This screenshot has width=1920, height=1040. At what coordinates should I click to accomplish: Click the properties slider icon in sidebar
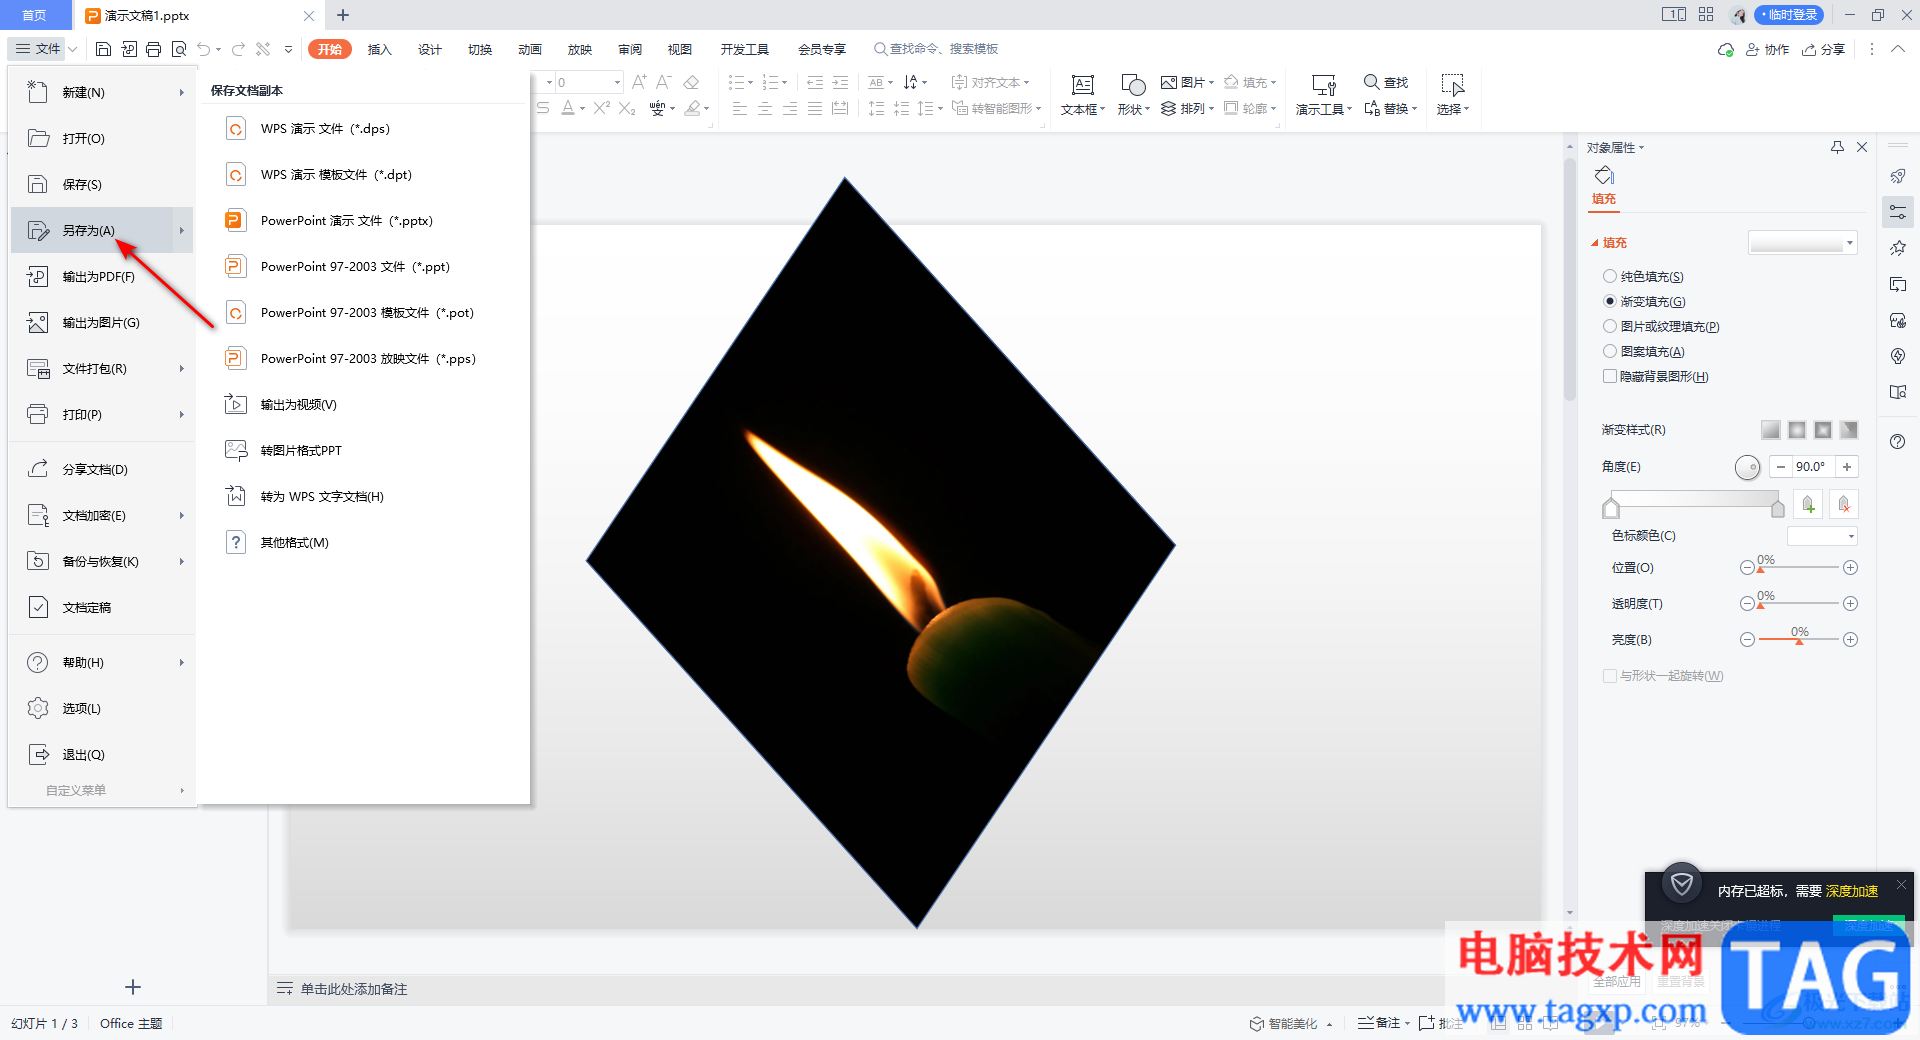[1898, 212]
